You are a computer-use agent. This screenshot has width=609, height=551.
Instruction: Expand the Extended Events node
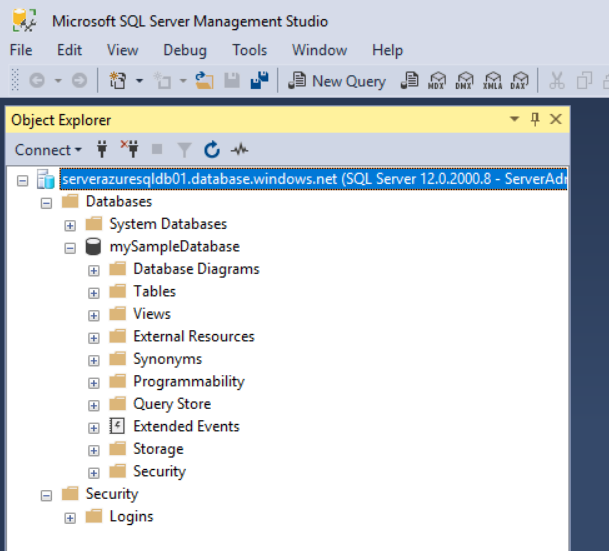[x=94, y=428]
